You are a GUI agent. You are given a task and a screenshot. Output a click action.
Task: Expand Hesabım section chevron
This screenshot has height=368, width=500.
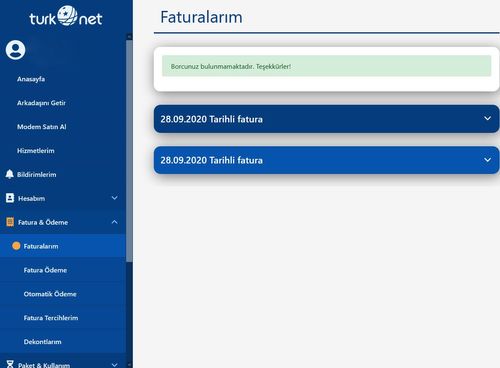point(114,198)
